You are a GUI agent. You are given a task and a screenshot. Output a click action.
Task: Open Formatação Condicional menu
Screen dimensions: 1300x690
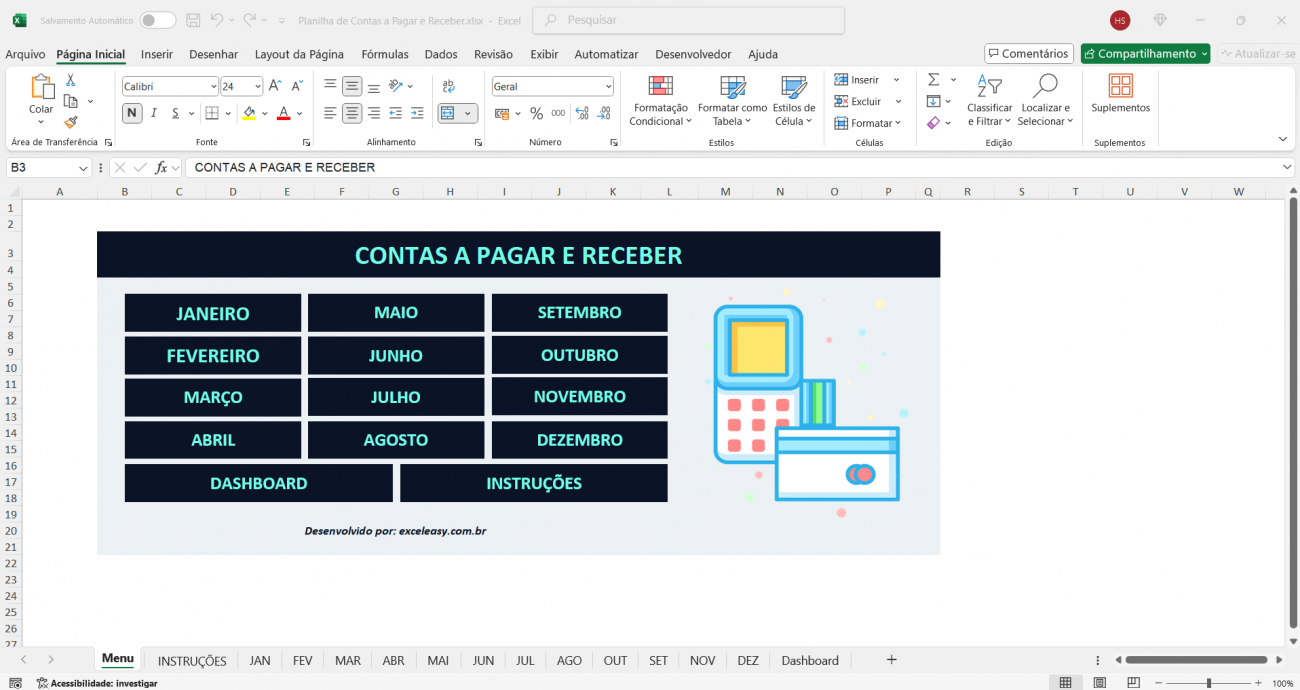point(660,100)
